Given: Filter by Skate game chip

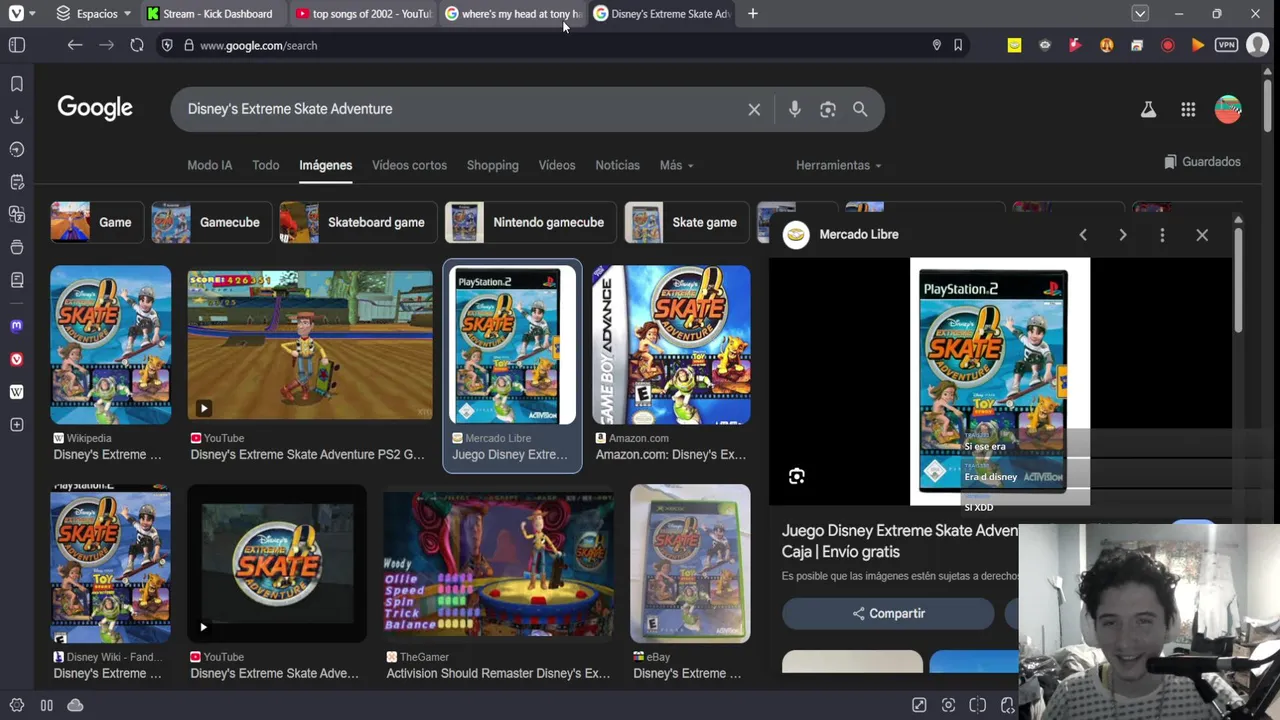Looking at the screenshot, I should click(x=685, y=222).
